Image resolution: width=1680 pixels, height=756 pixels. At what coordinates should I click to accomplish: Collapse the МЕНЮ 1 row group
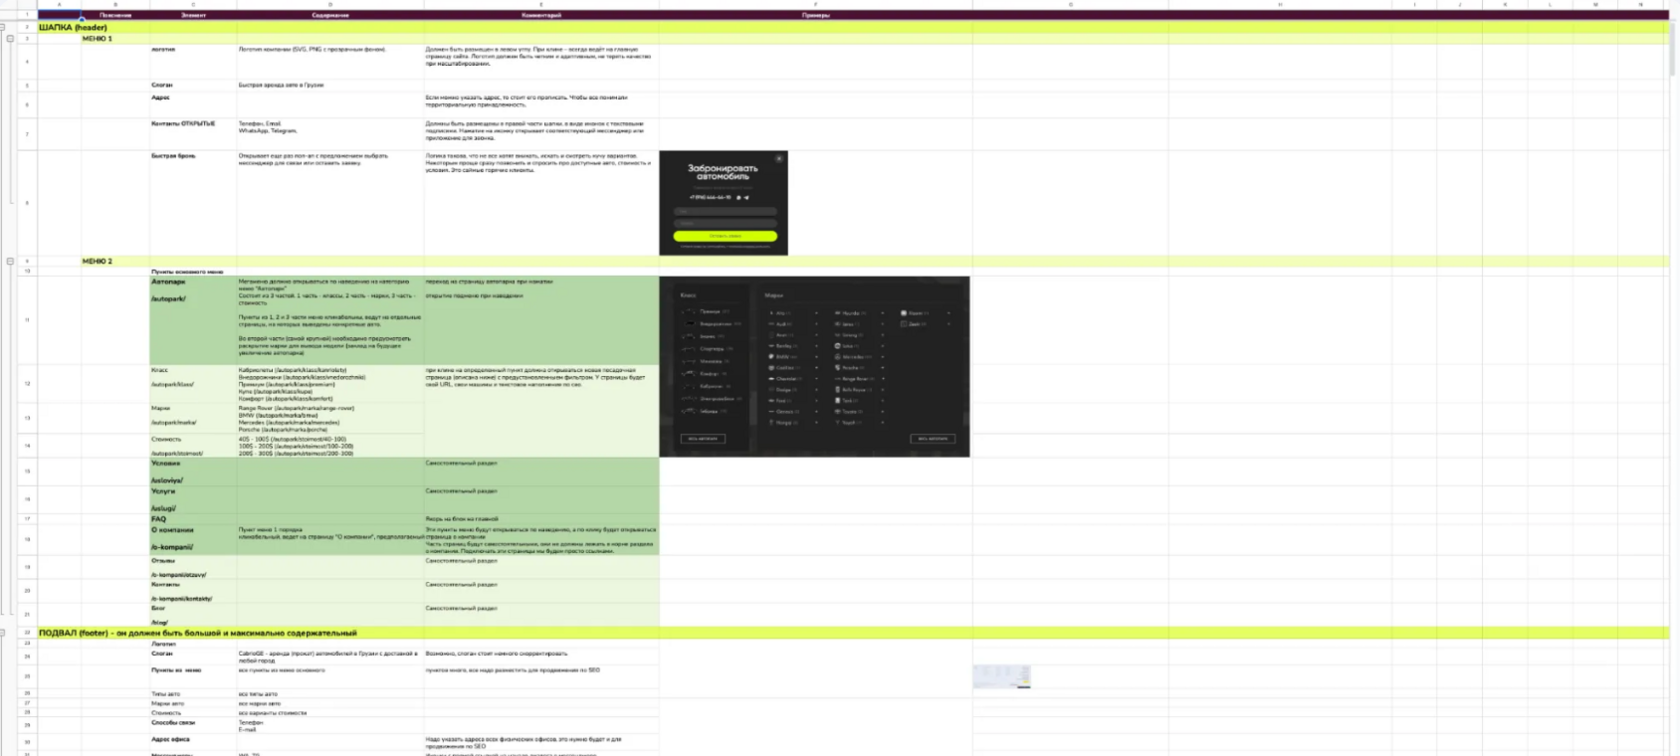(10, 38)
